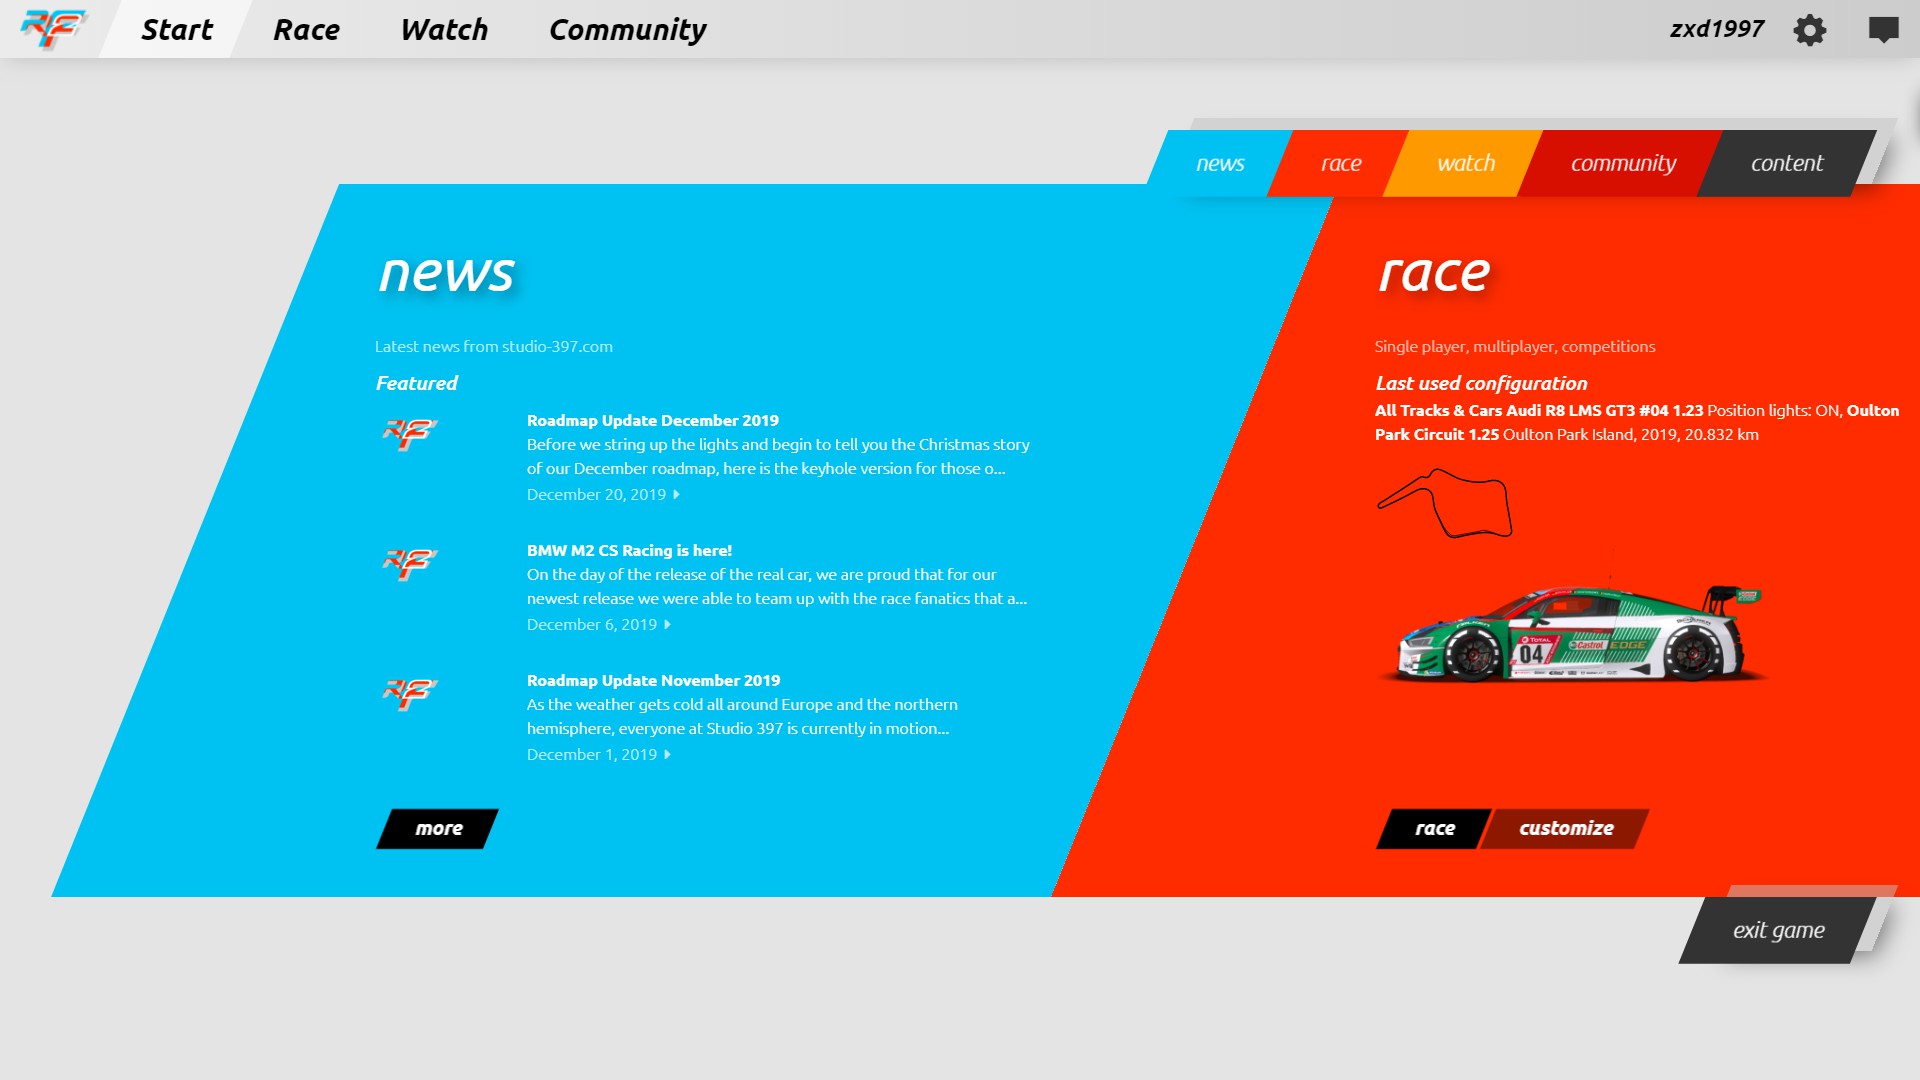
Task: Select the dark red community section tab
Action: click(1623, 163)
